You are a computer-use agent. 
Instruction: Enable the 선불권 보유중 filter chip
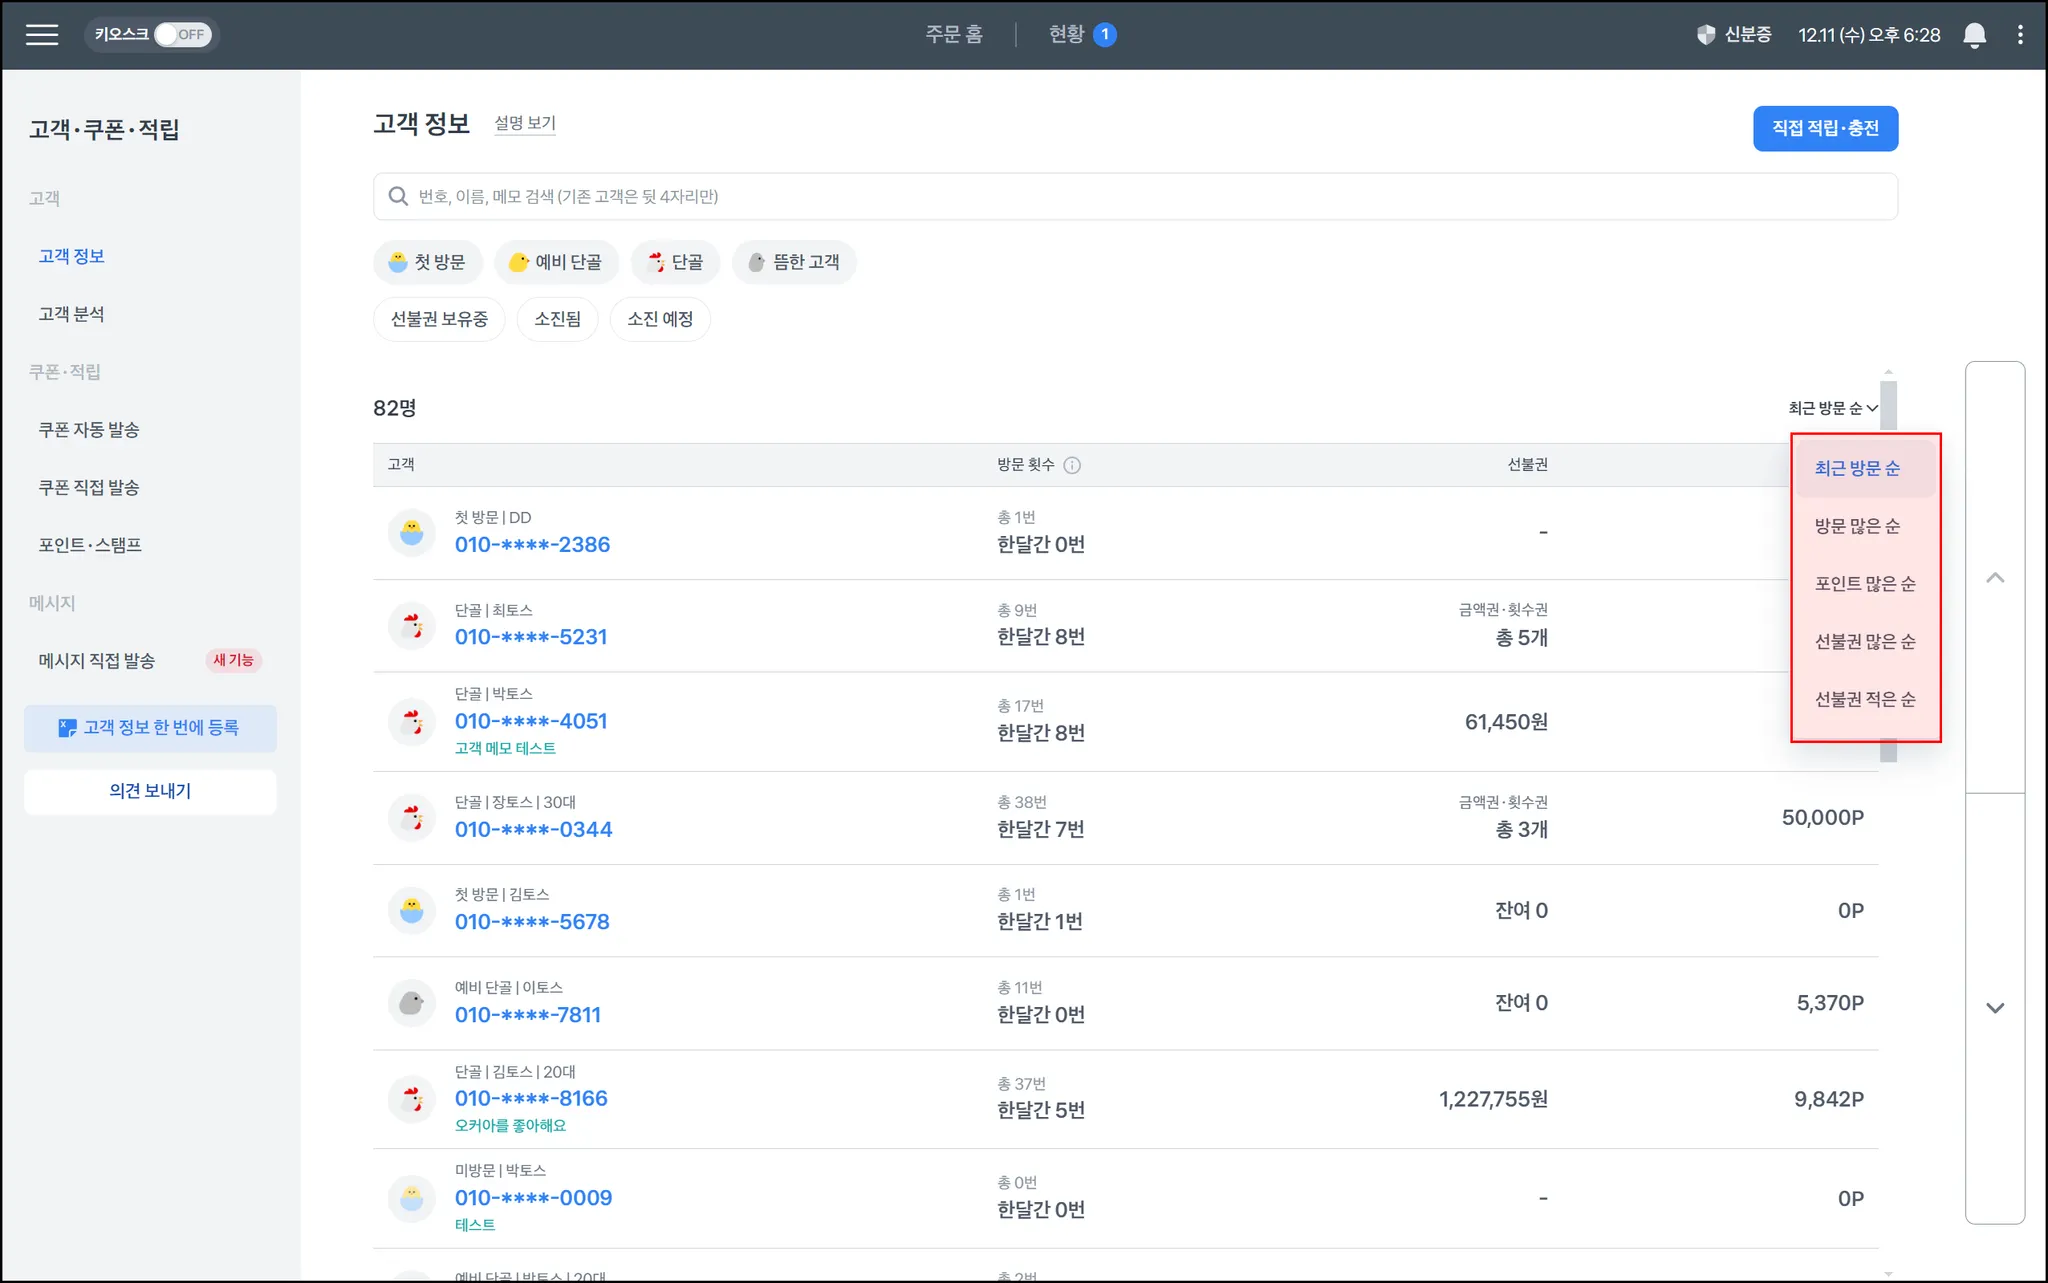(x=439, y=319)
